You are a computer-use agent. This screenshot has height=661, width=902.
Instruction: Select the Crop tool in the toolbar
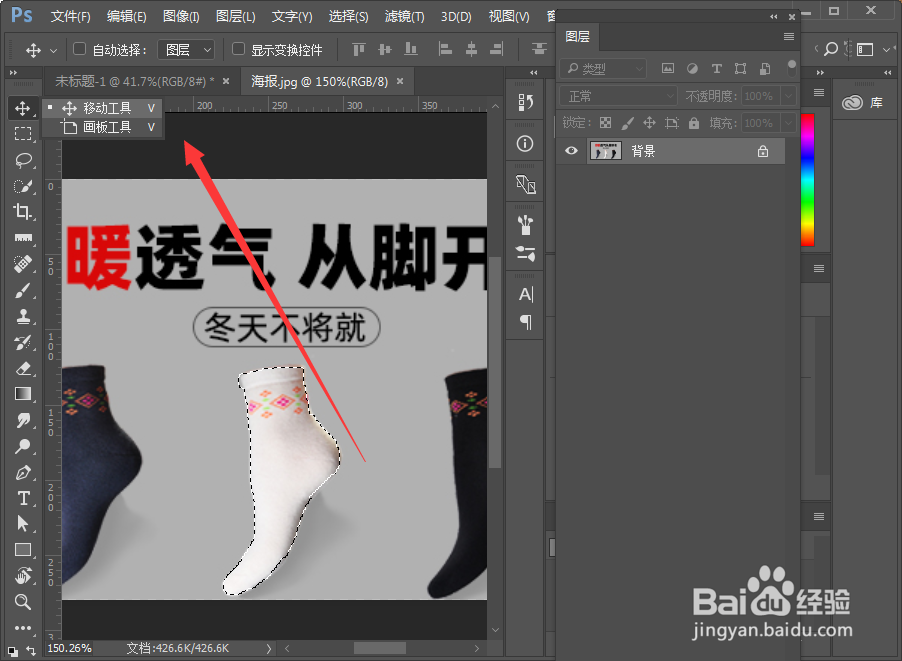22,212
